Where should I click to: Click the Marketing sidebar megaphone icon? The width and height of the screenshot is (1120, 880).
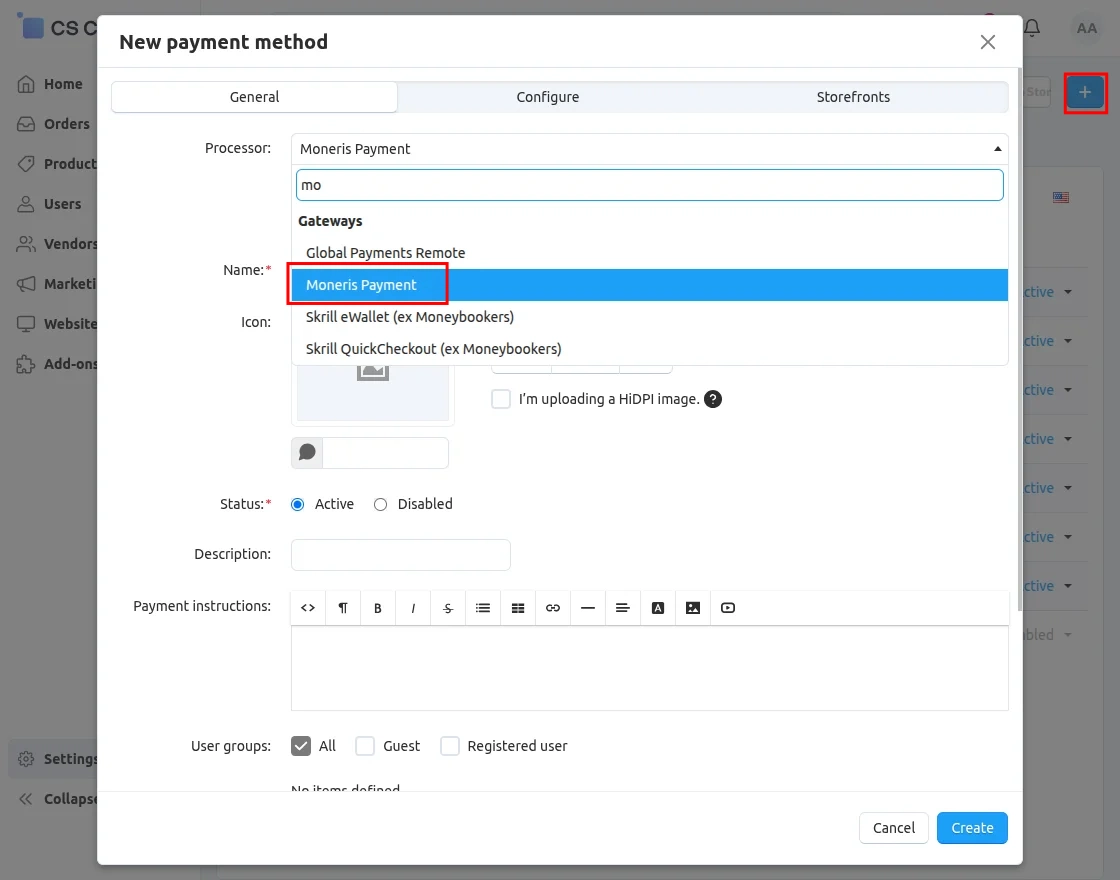tap(26, 284)
